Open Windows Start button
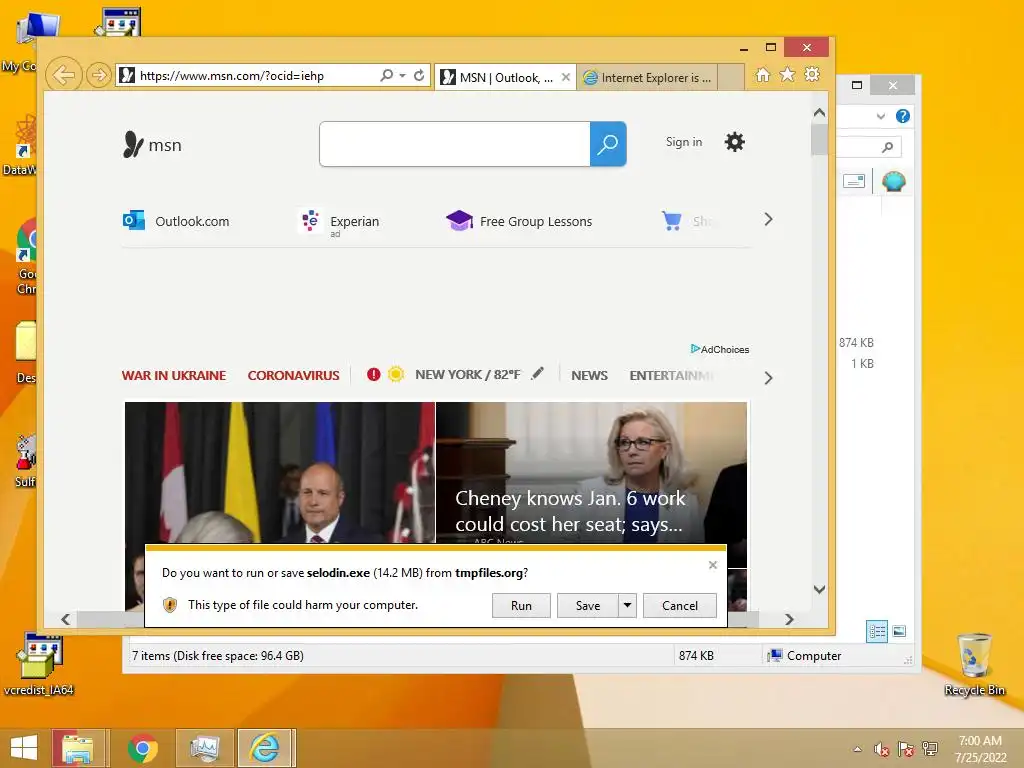The height and width of the screenshot is (768, 1024). (x=24, y=748)
